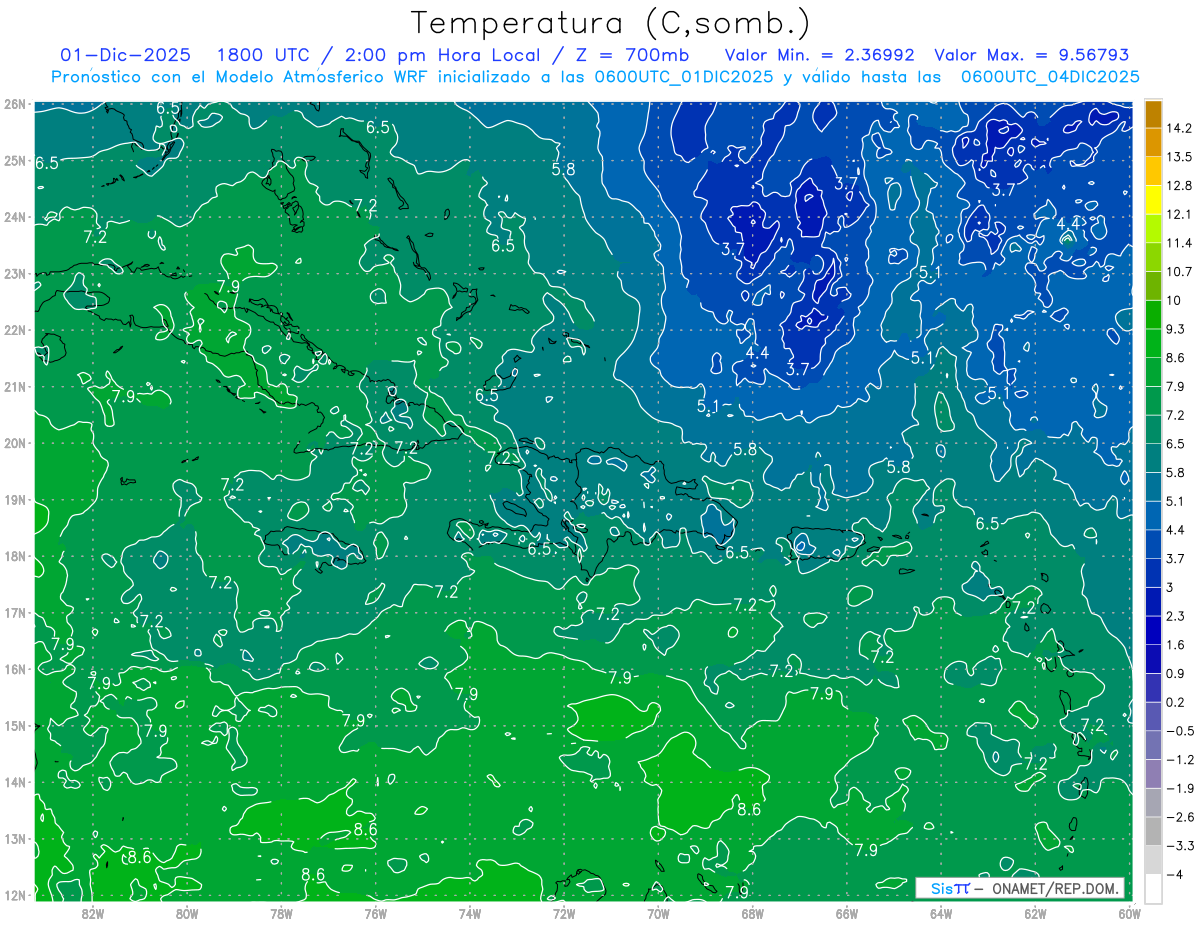This screenshot has height=927, width=1200.
Task: Click the 24N latitude axis label
Action: coord(14,217)
